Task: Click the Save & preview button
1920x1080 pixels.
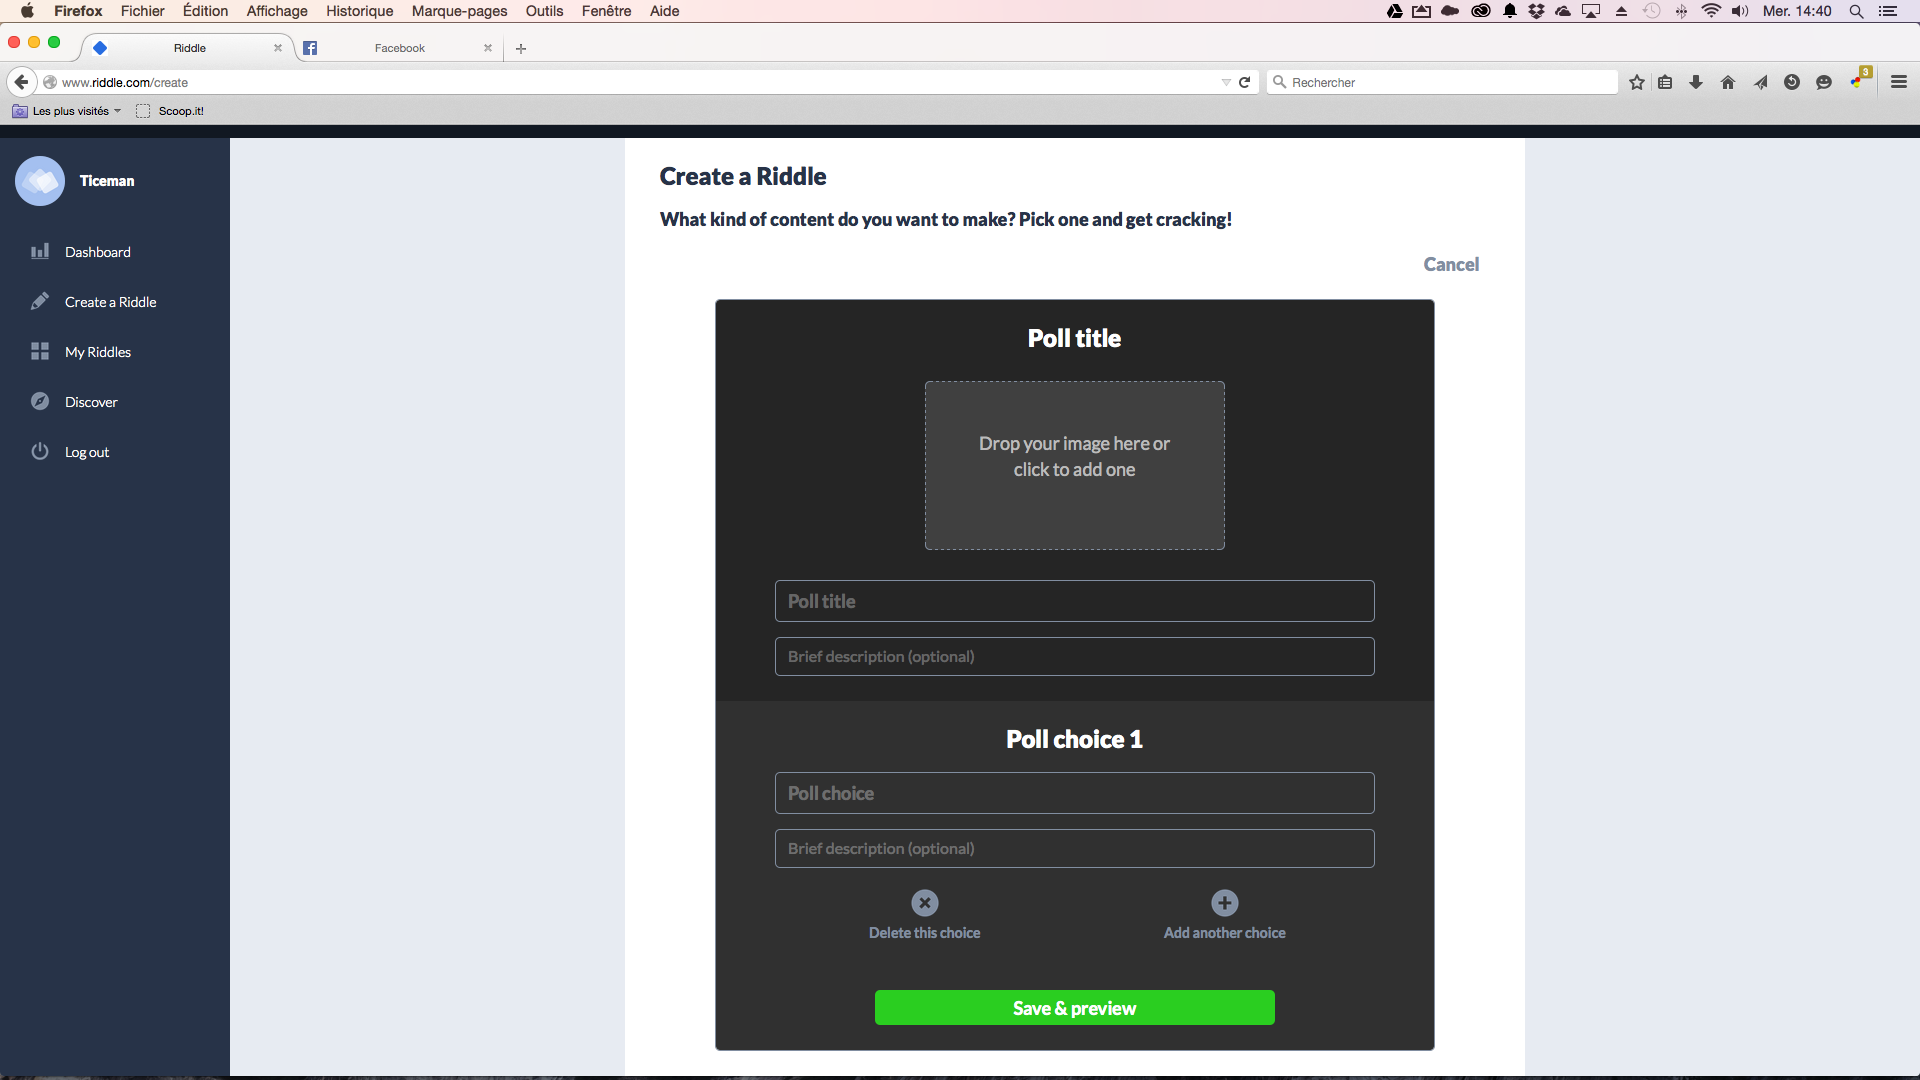Action: [1073, 1007]
